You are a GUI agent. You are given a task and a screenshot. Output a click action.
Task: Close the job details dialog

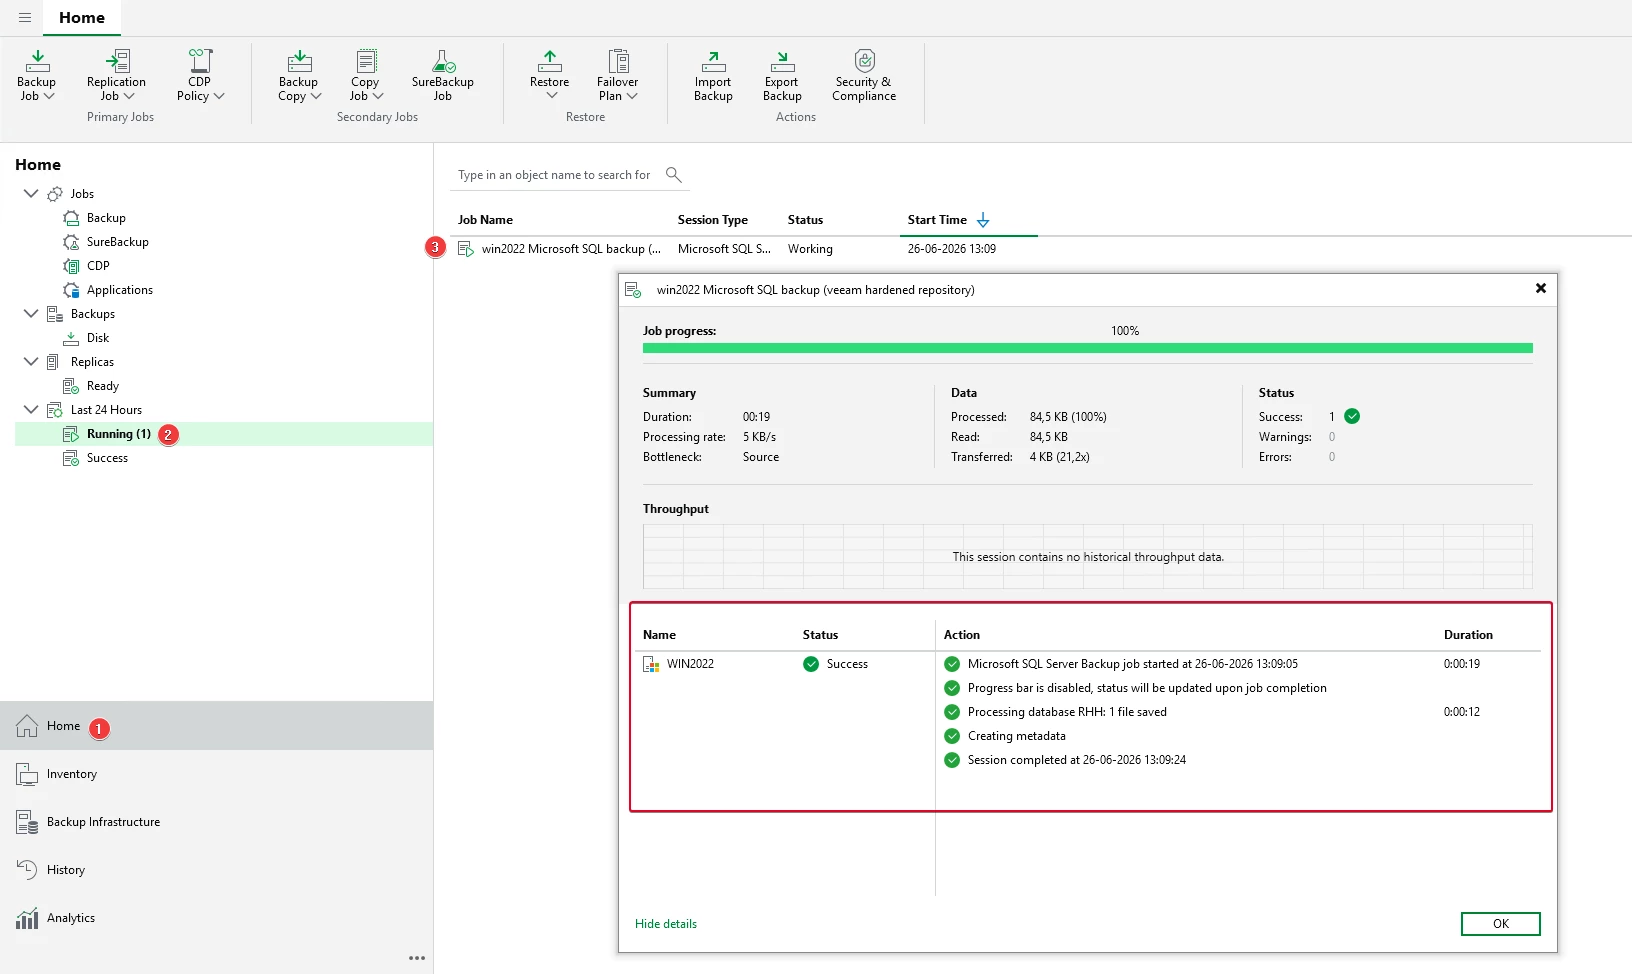pos(1541,288)
